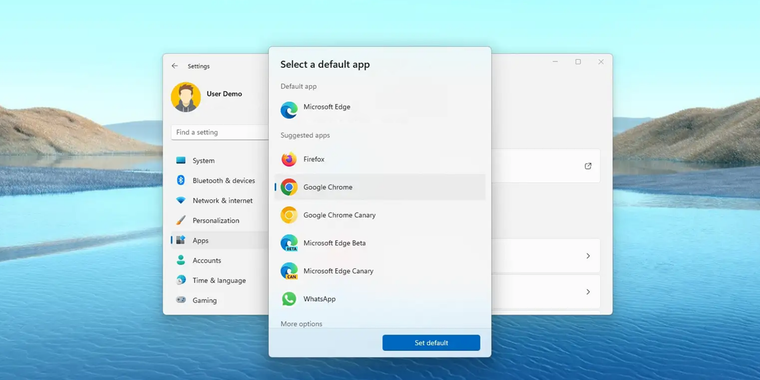Click the Microsoft Edge Beta icon
Viewport: 760px width, 380px height.
pos(289,243)
